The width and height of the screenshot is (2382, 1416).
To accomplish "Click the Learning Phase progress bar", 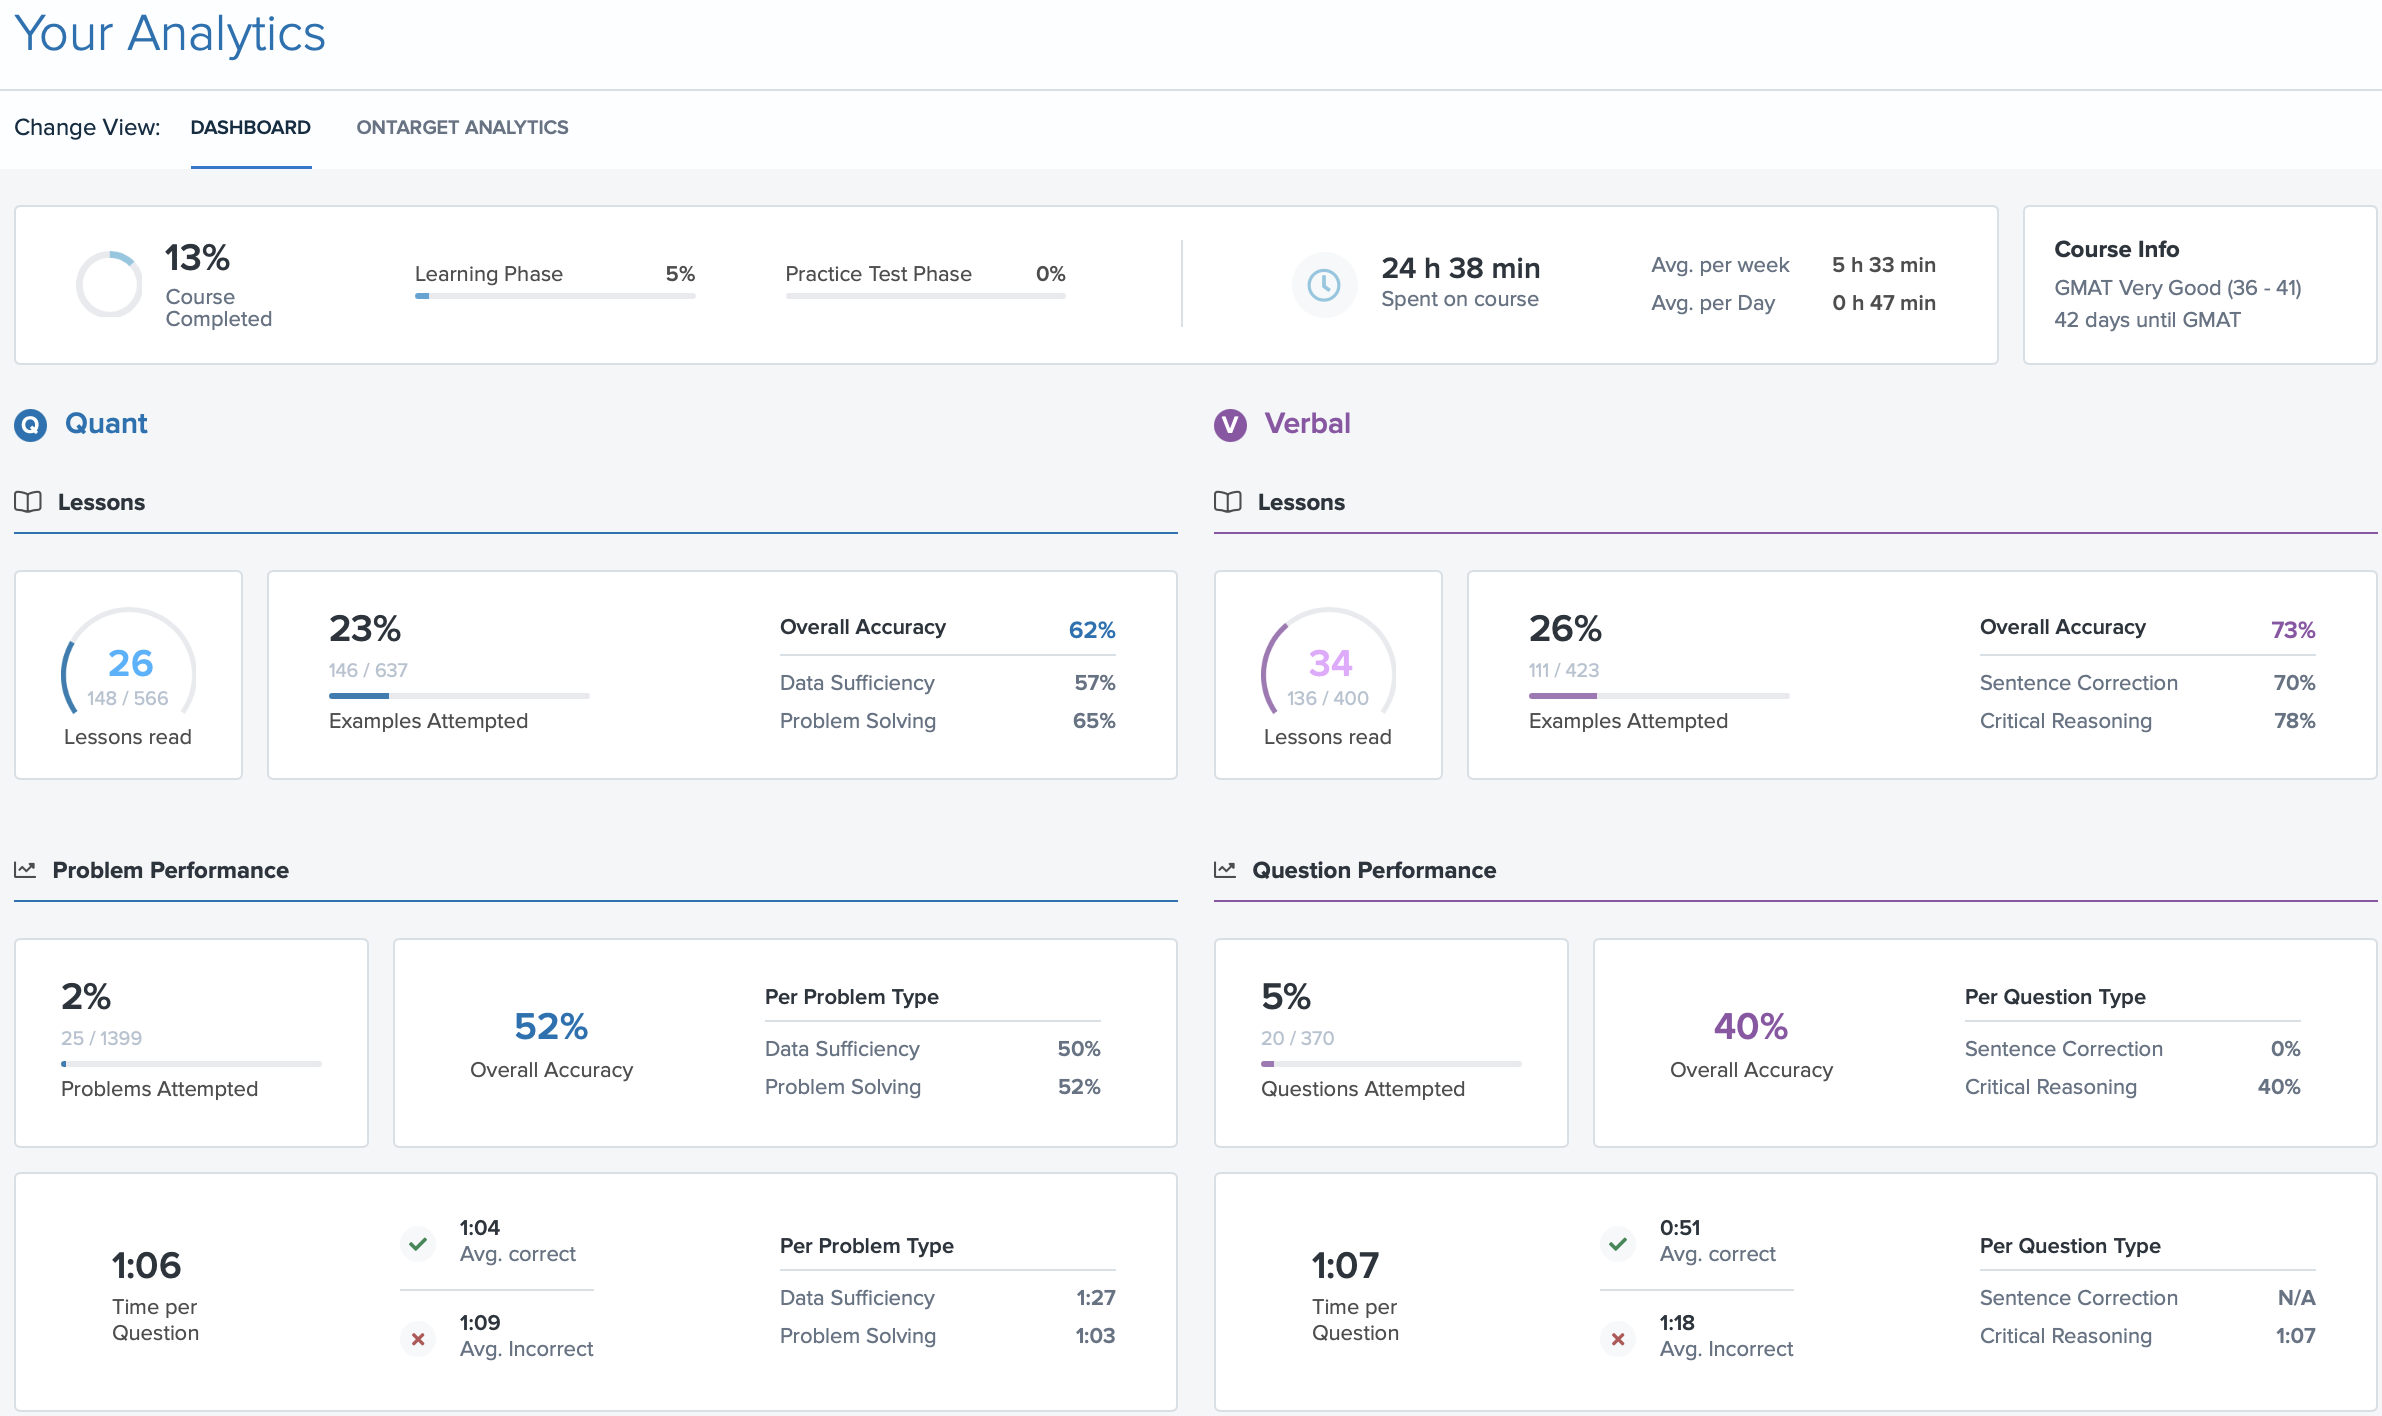I will coord(555,296).
